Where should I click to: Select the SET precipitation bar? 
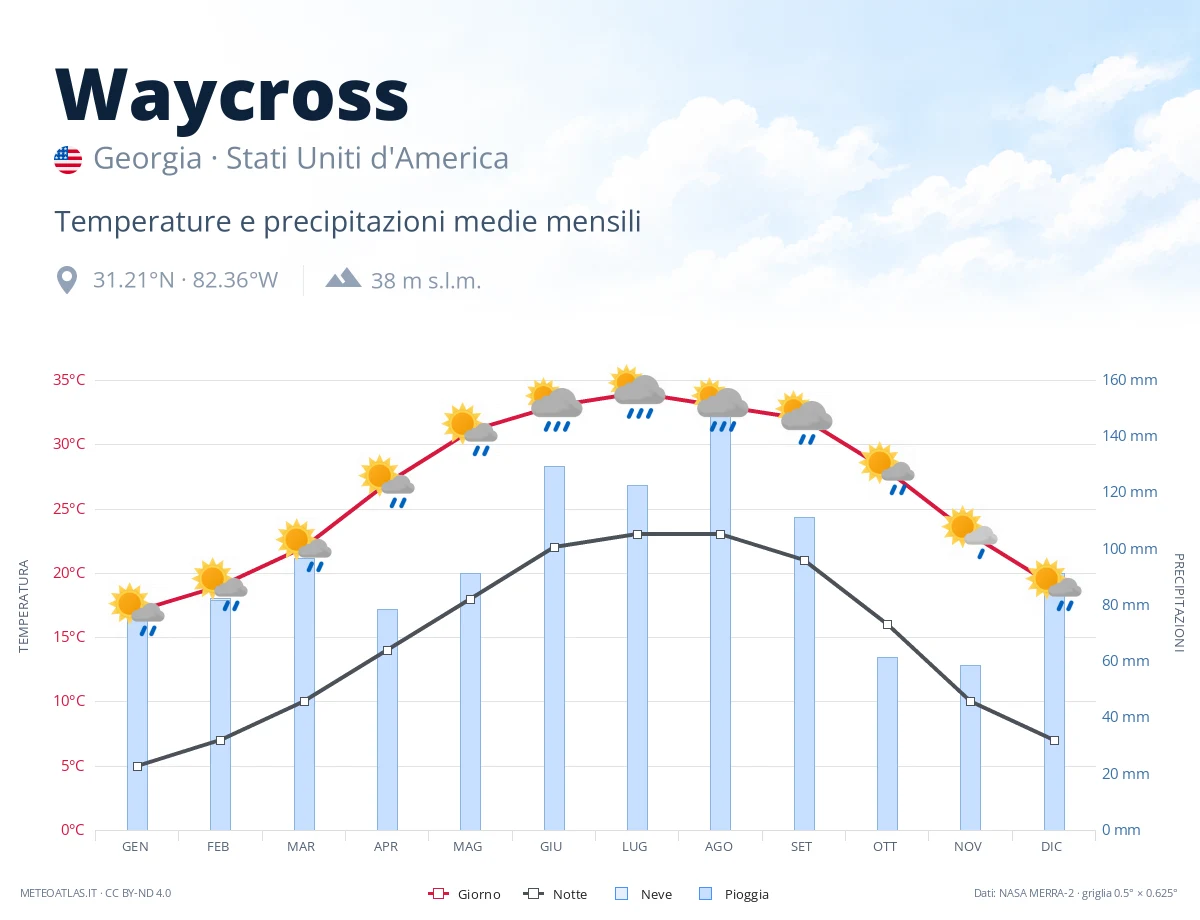(x=804, y=674)
